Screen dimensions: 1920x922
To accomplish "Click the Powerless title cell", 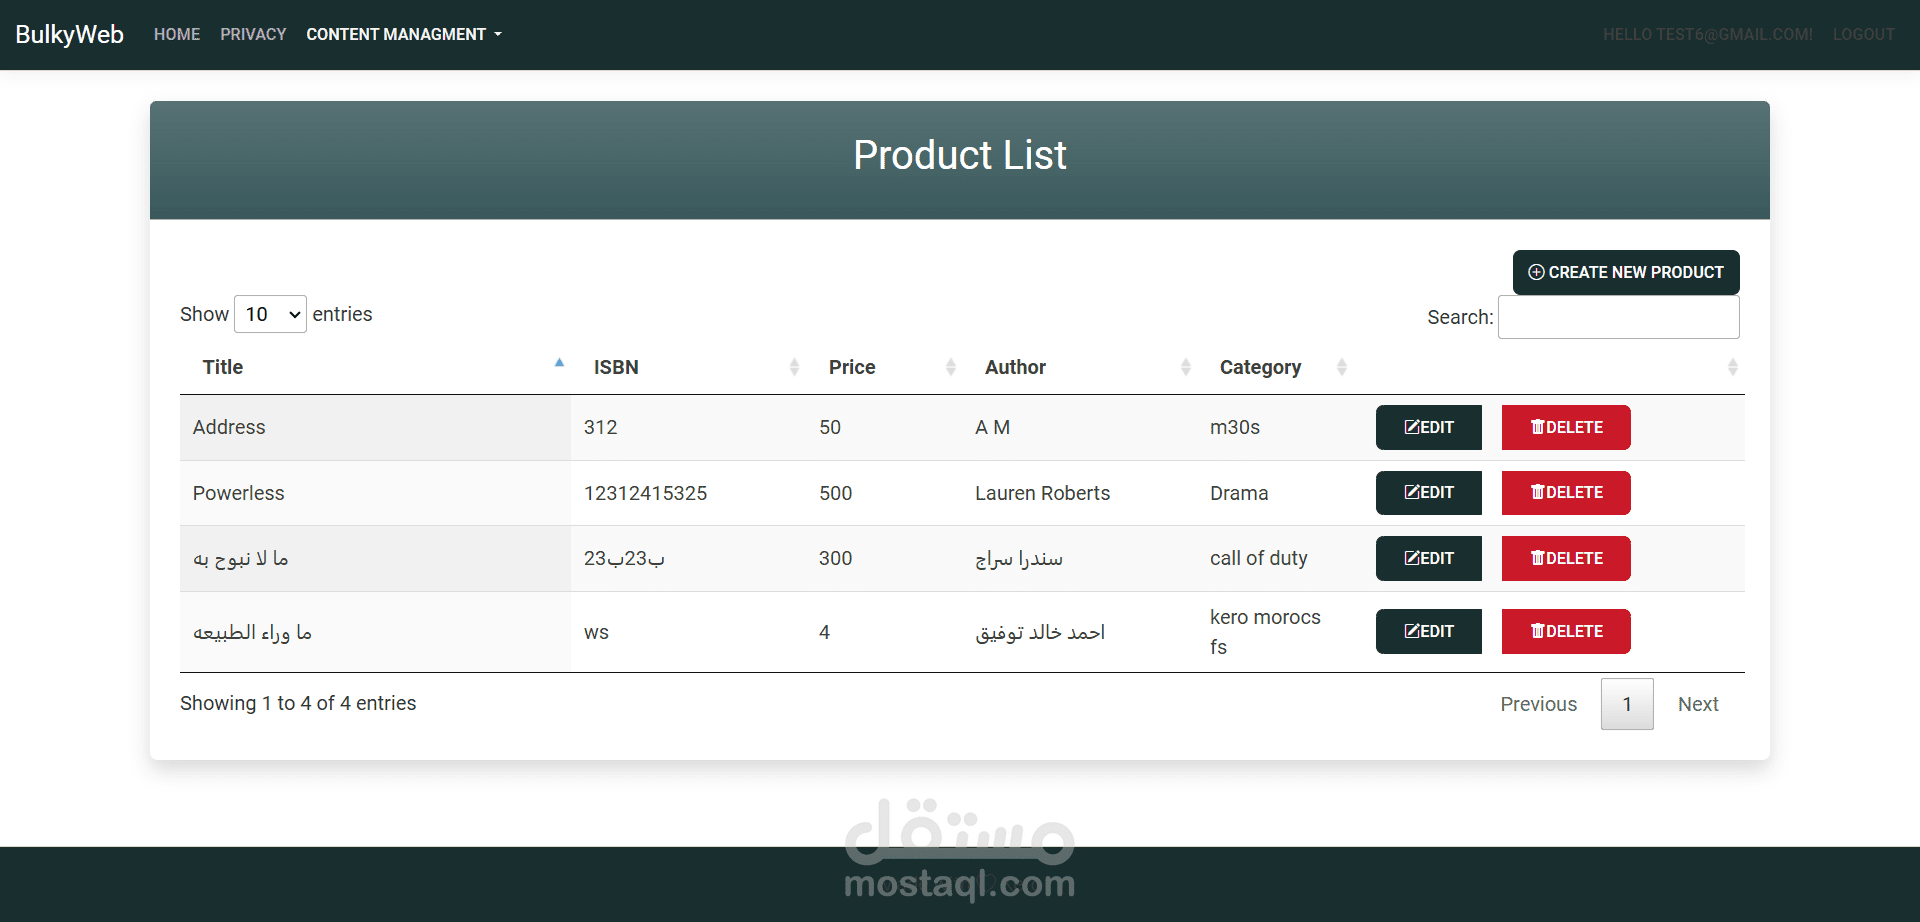I will pos(375,493).
